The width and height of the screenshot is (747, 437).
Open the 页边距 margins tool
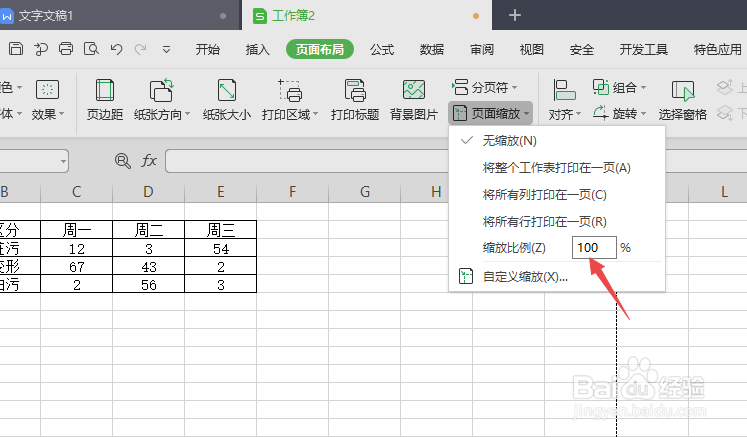105,100
